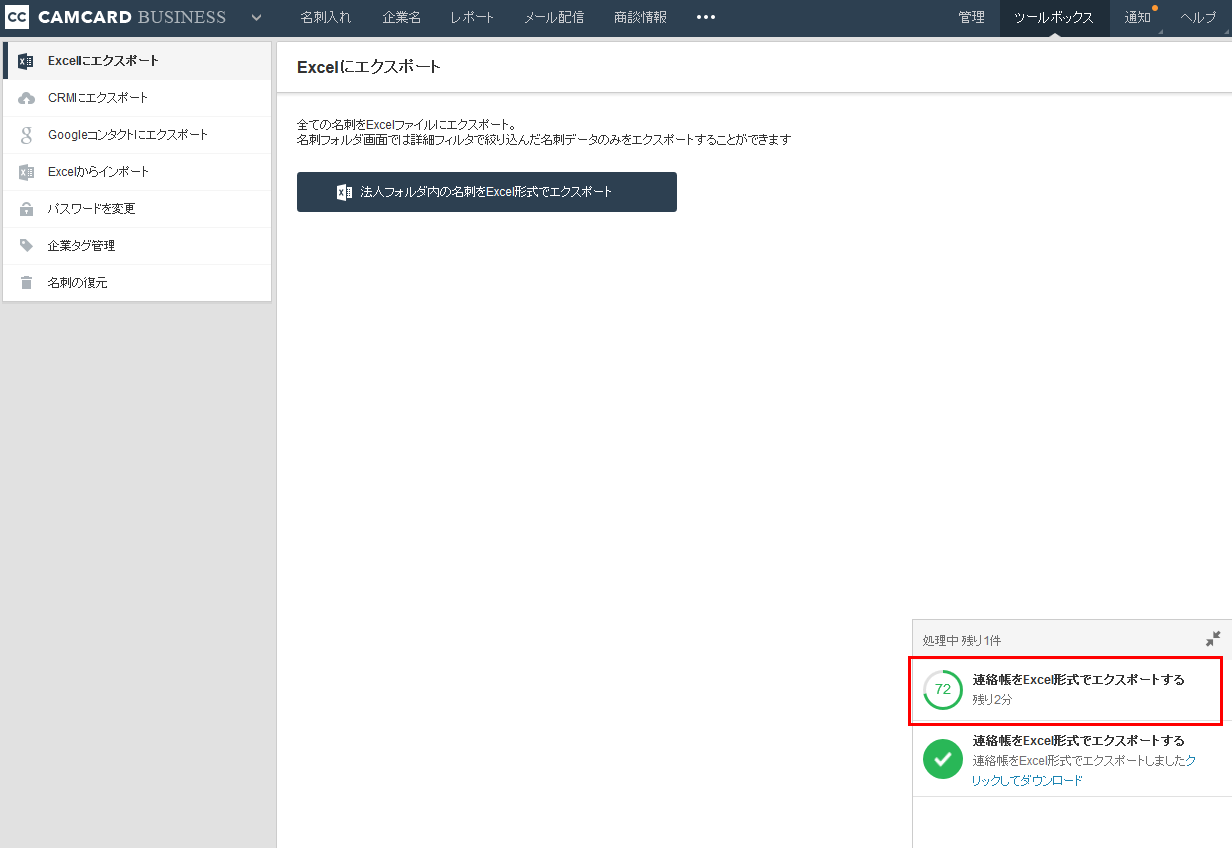
Task: Click the 72 percent progress circle
Action: tap(943, 689)
